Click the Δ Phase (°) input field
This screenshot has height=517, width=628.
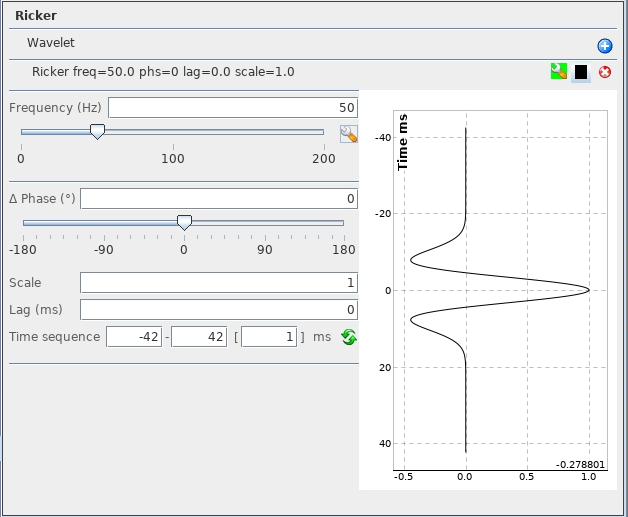[219, 199]
